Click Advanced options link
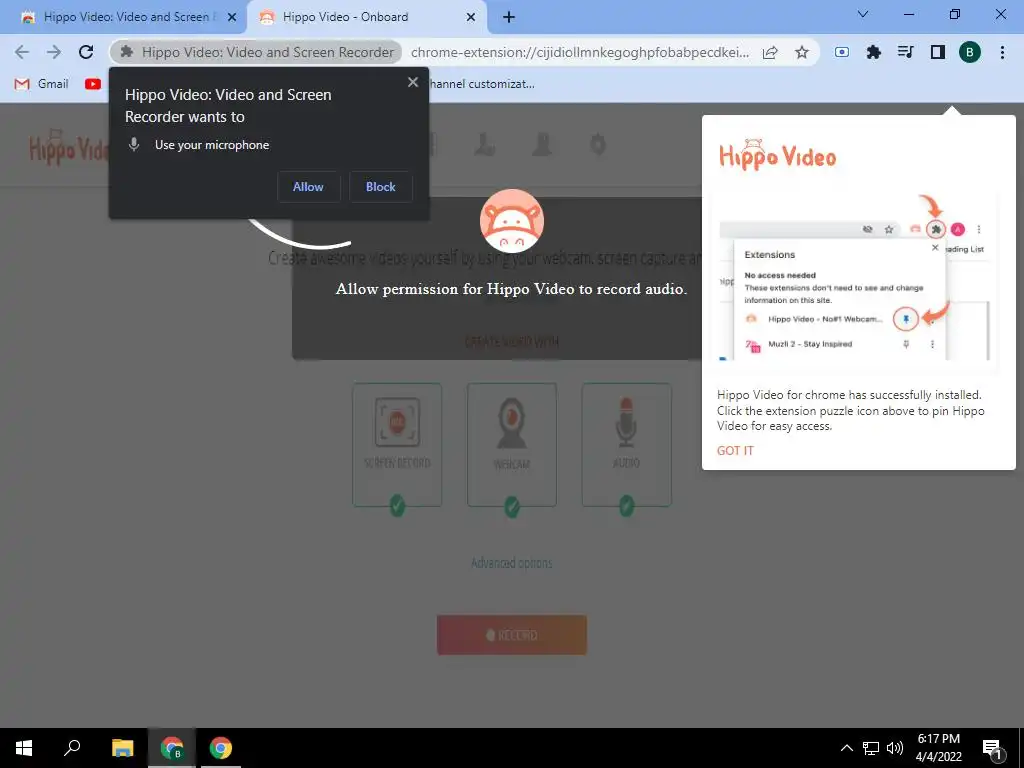The image size is (1024, 768). [512, 563]
